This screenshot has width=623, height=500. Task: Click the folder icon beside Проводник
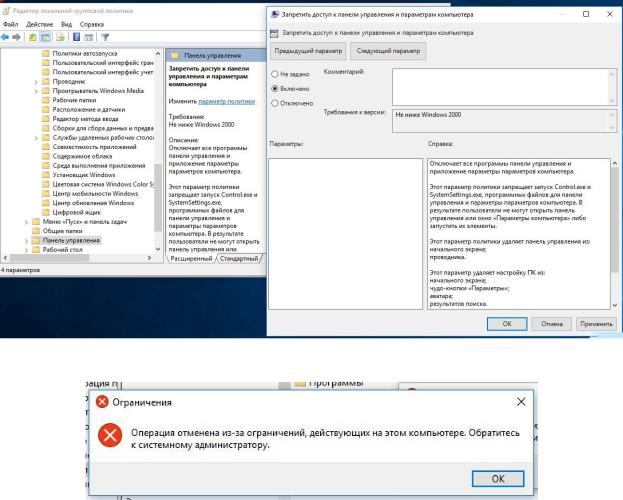click(46, 81)
